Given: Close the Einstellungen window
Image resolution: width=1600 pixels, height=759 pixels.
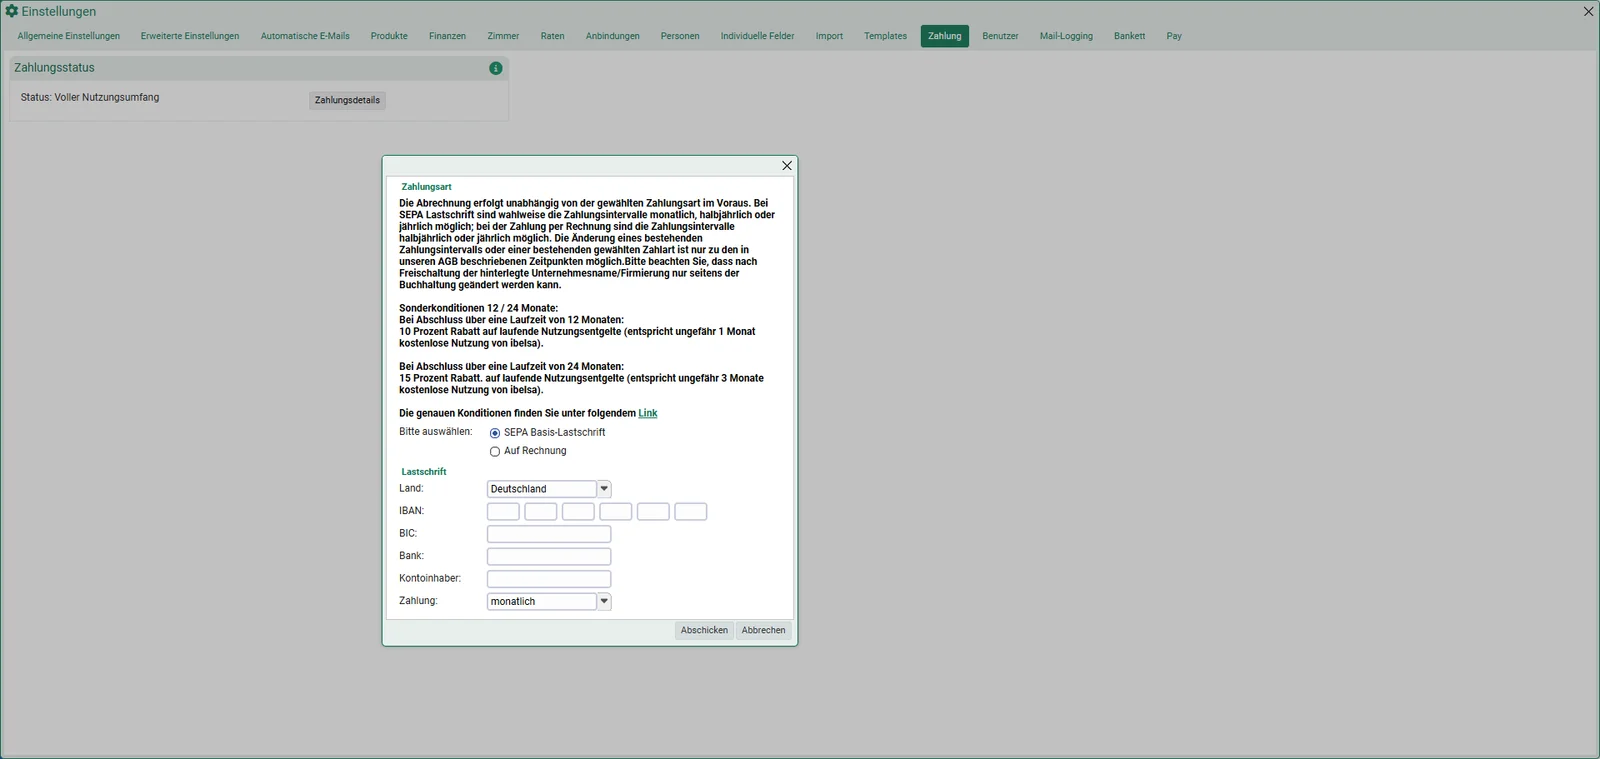Looking at the screenshot, I should [1588, 12].
